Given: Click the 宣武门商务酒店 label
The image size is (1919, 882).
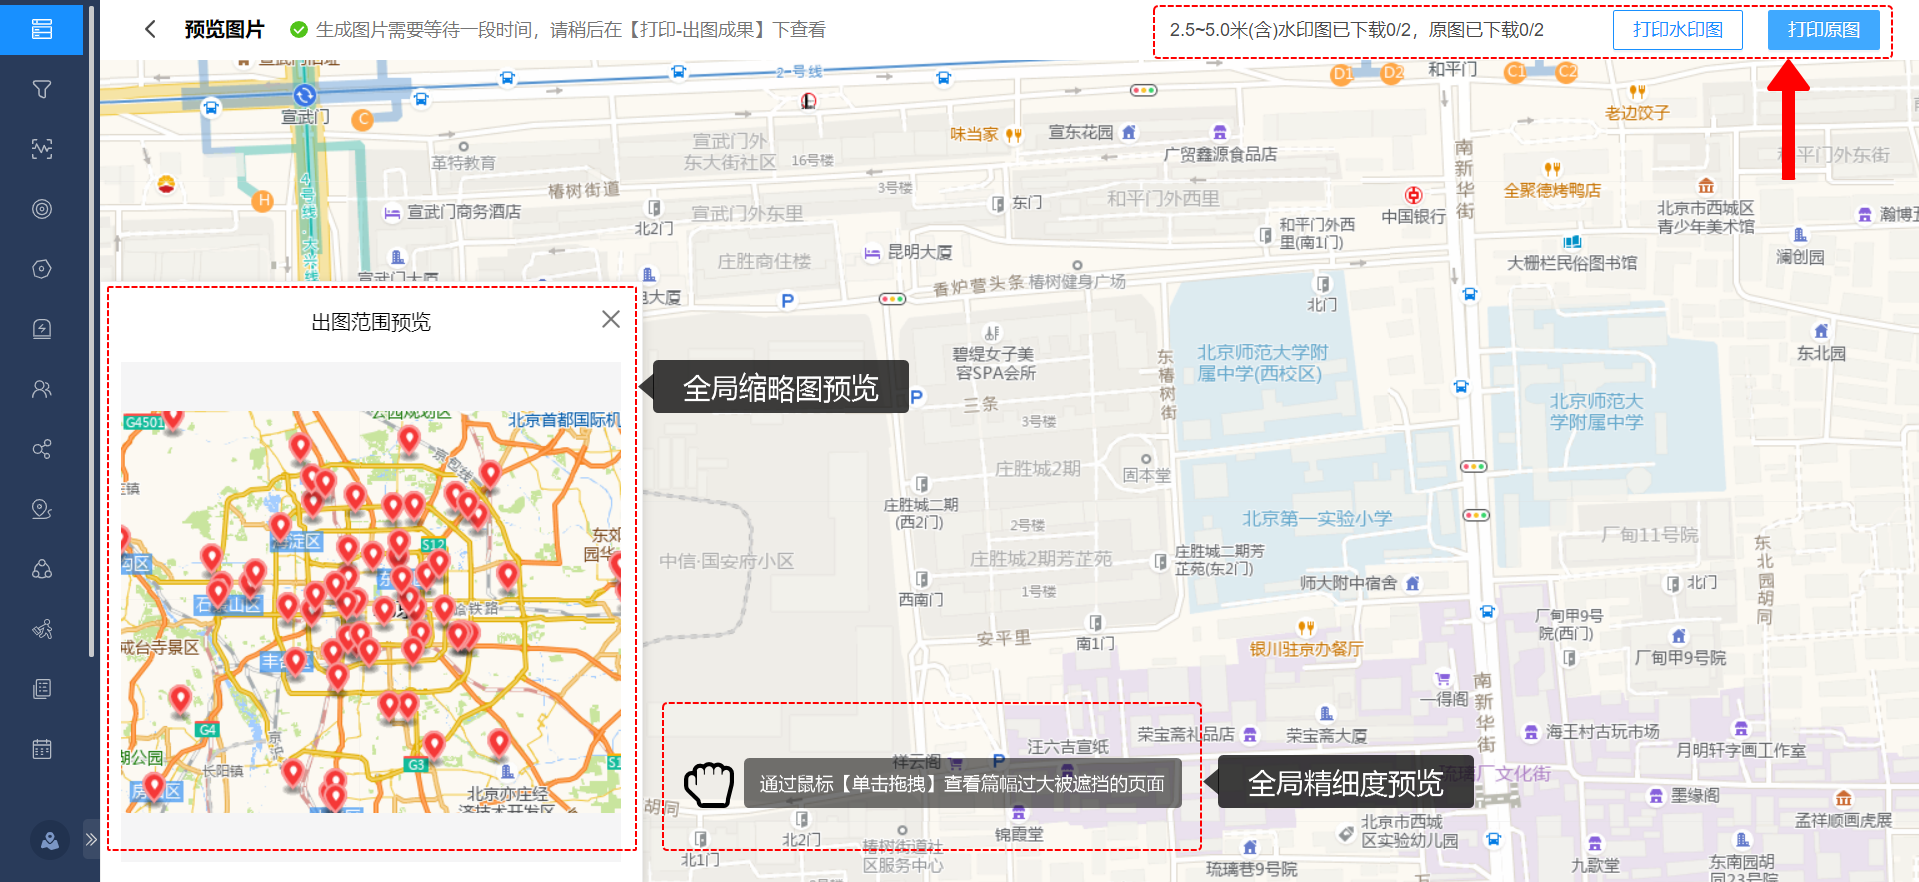Looking at the screenshot, I should coord(464,212).
